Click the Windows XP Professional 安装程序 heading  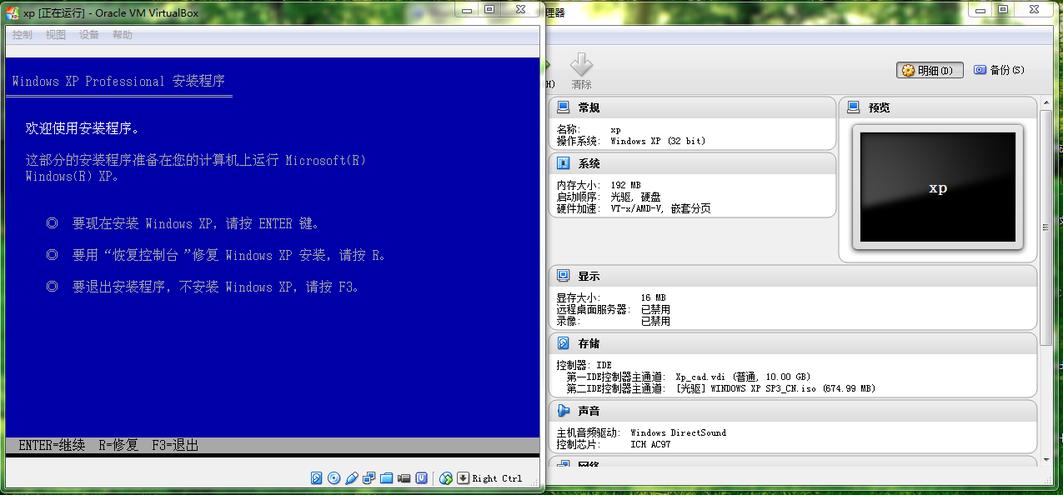119,81
